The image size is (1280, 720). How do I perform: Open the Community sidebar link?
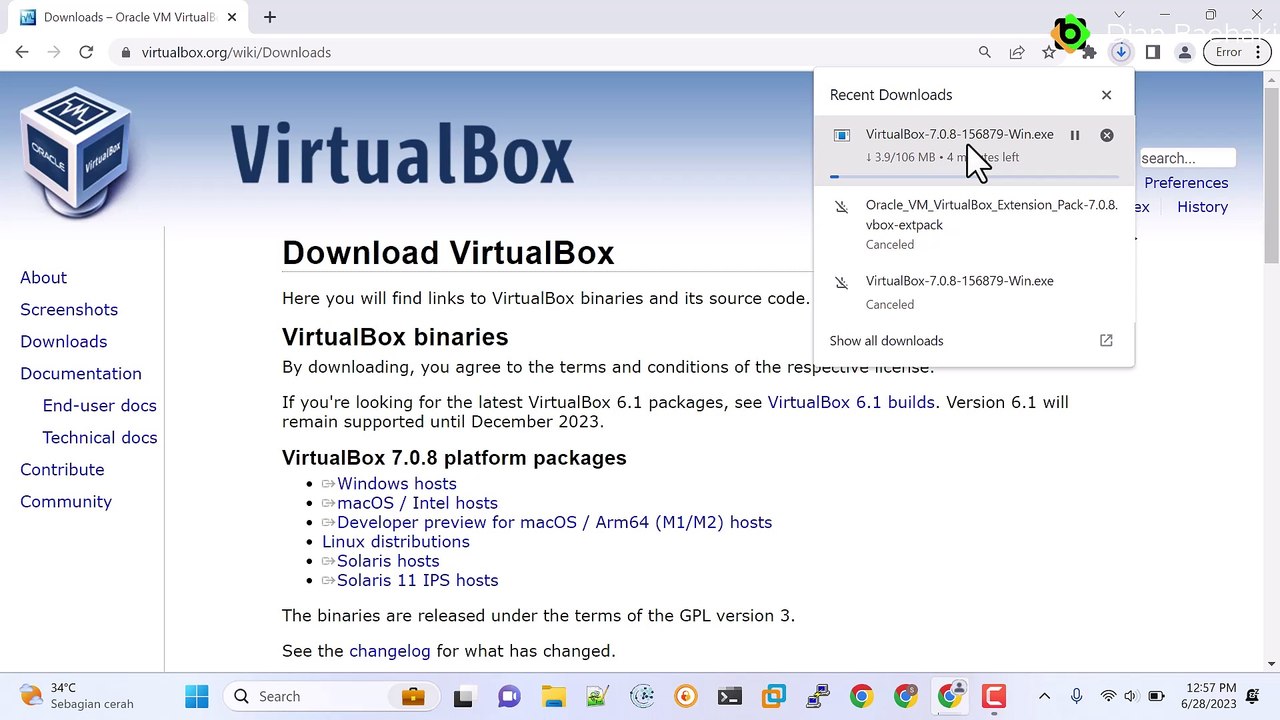pyautogui.click(x=66, y=502)
